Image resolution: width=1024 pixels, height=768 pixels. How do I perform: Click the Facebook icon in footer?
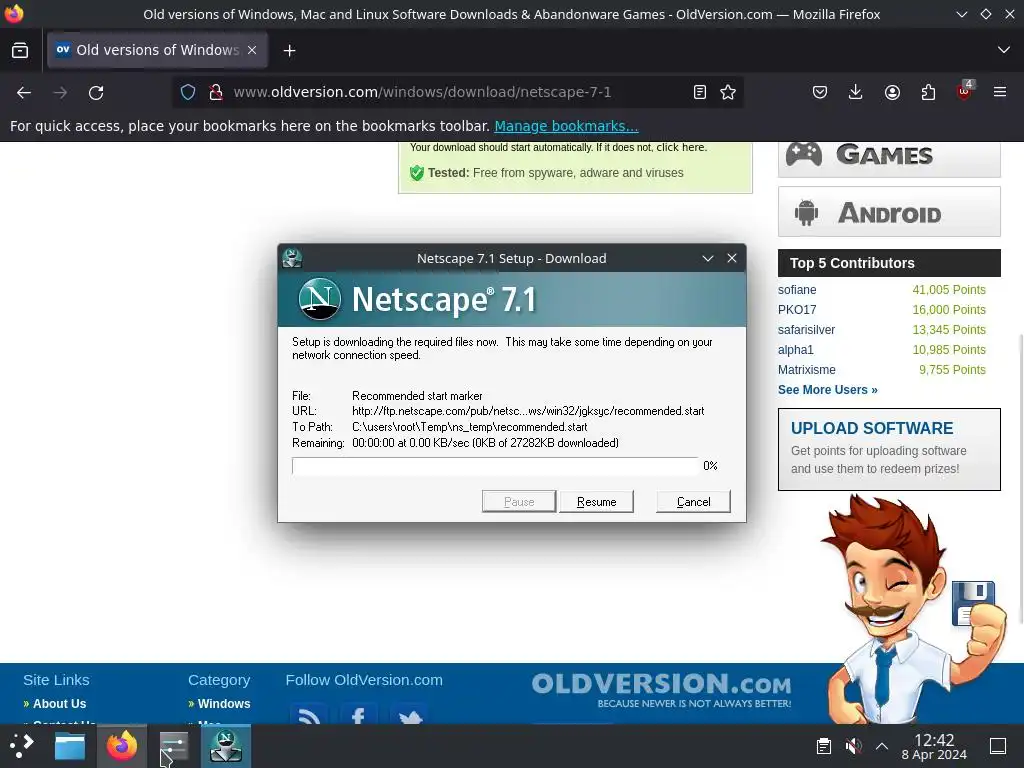click(x=358, y=714)
